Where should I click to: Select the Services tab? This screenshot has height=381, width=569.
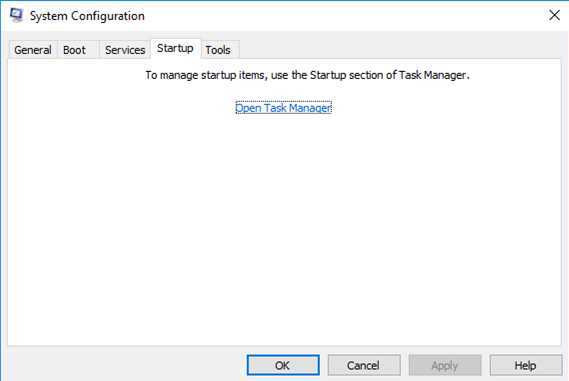(x=125, y=50)
